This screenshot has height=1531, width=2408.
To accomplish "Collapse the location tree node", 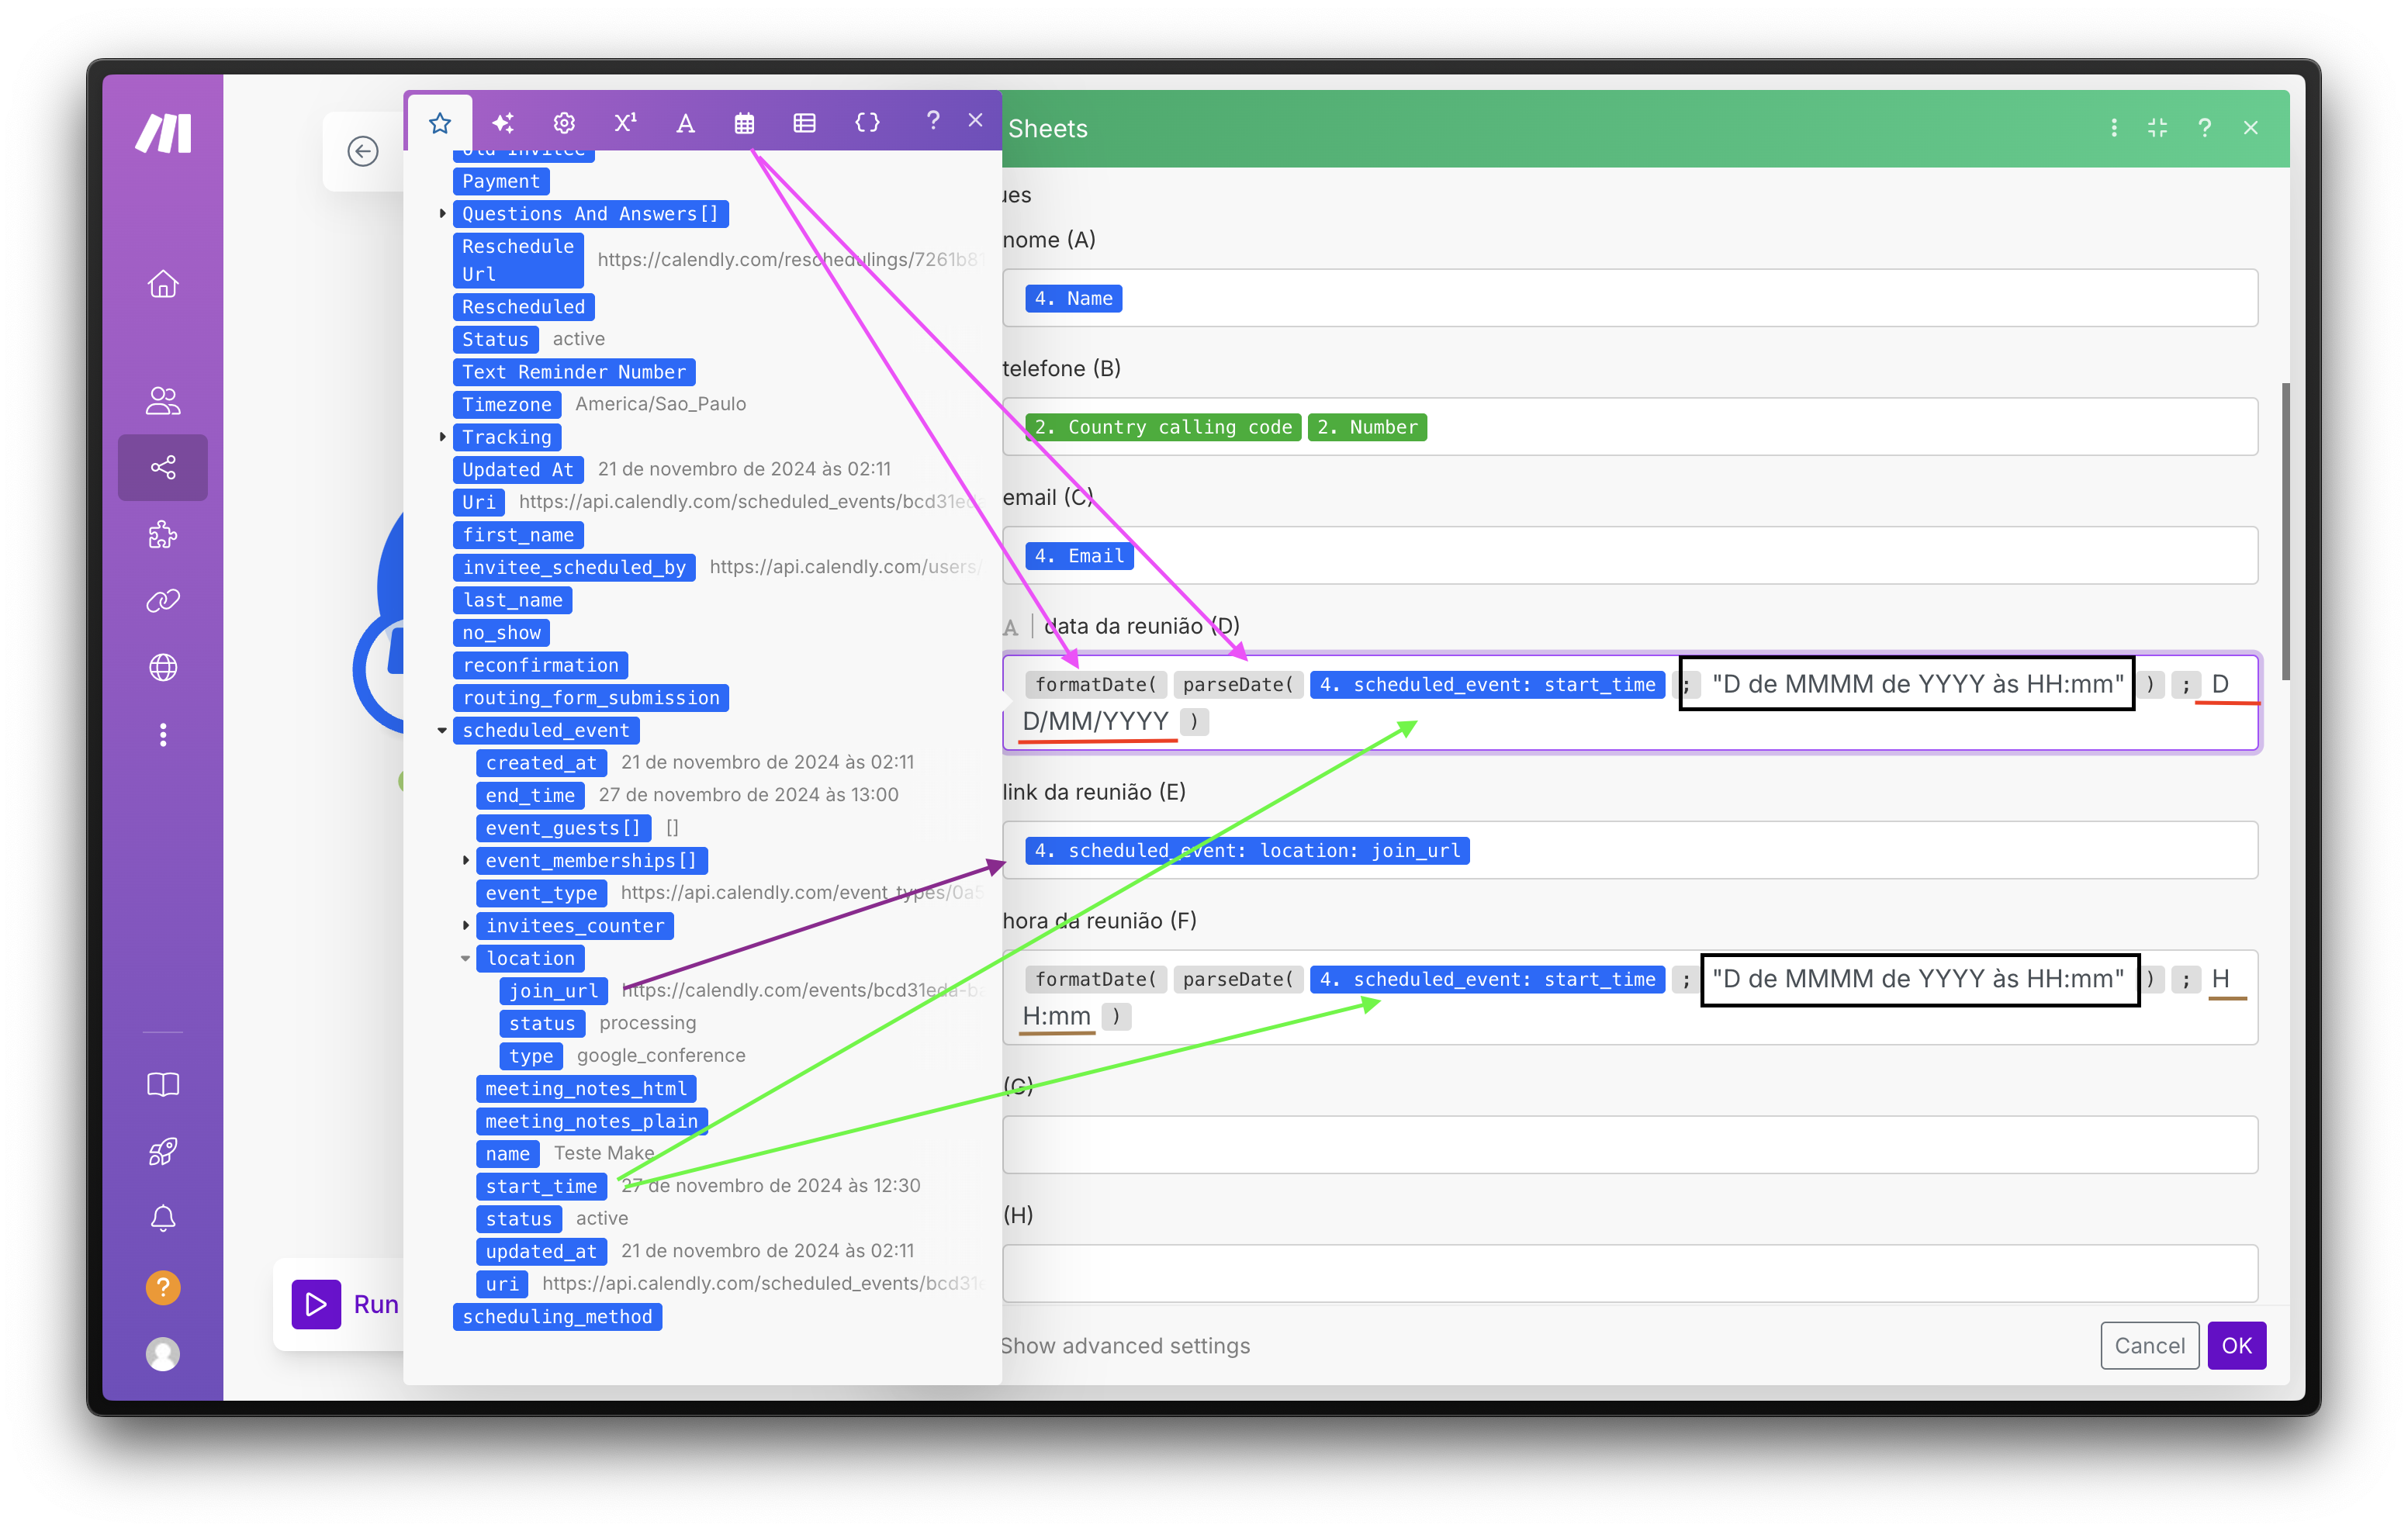I will (466, 959).
